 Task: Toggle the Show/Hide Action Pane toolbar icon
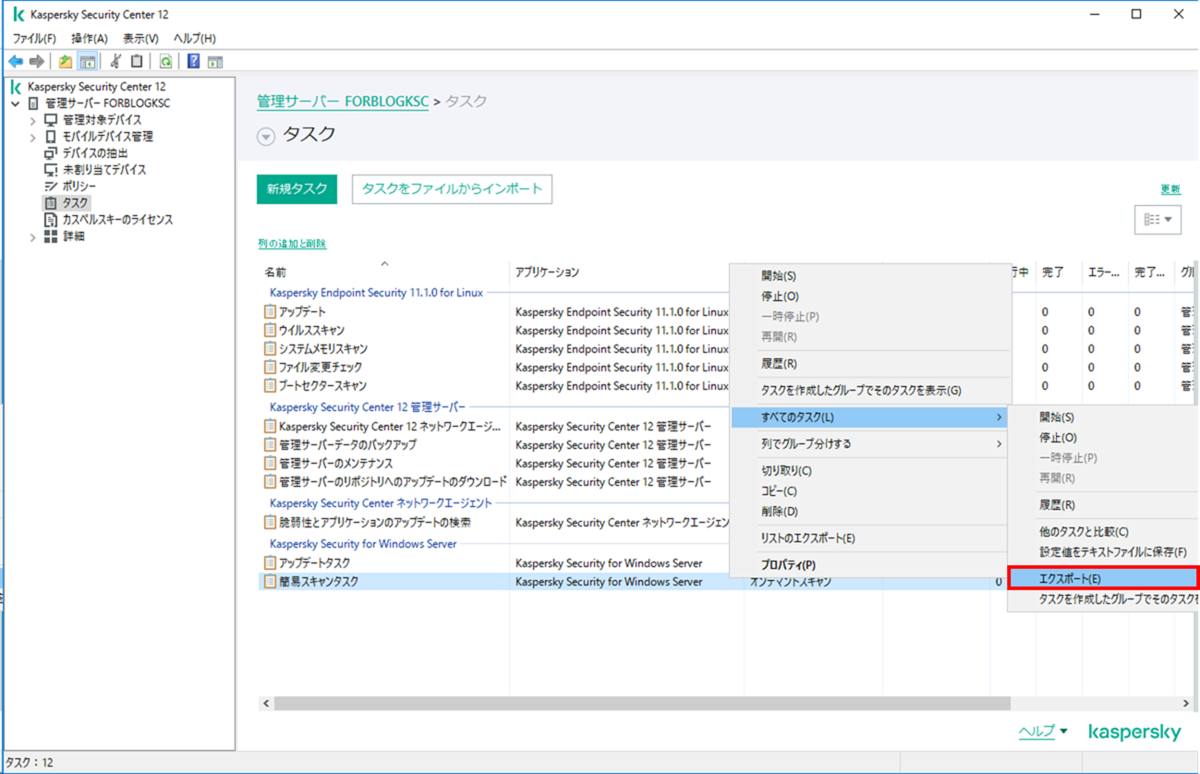(215, 61)
